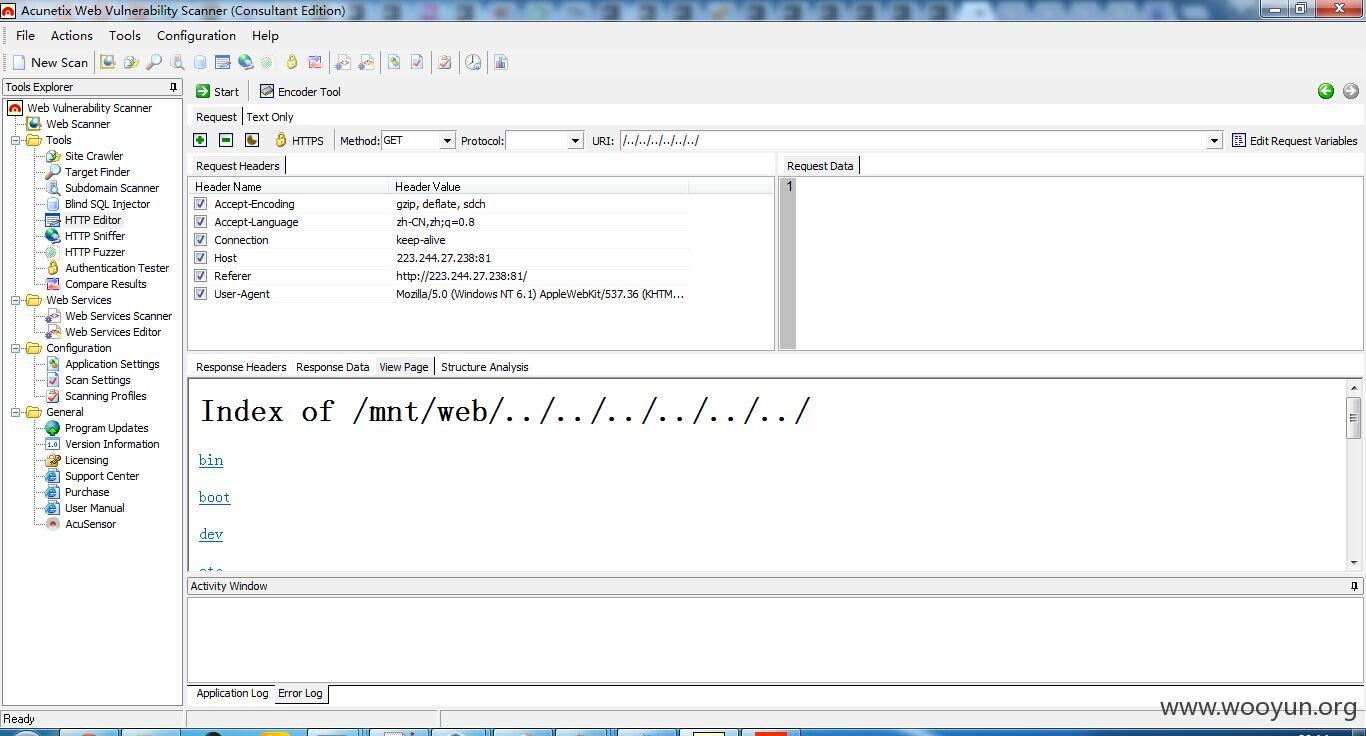Open HTTP Sniffer globe toolbar icon
The height and width of the screenshot is (736, 1366).
point(245,62)
